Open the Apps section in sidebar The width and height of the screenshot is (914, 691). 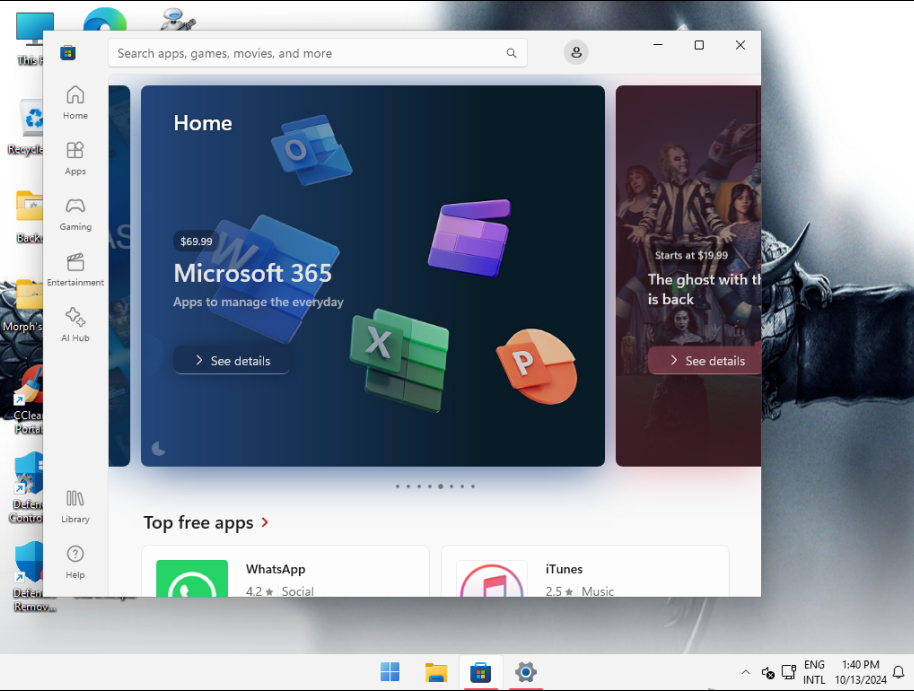pos(75,158)
